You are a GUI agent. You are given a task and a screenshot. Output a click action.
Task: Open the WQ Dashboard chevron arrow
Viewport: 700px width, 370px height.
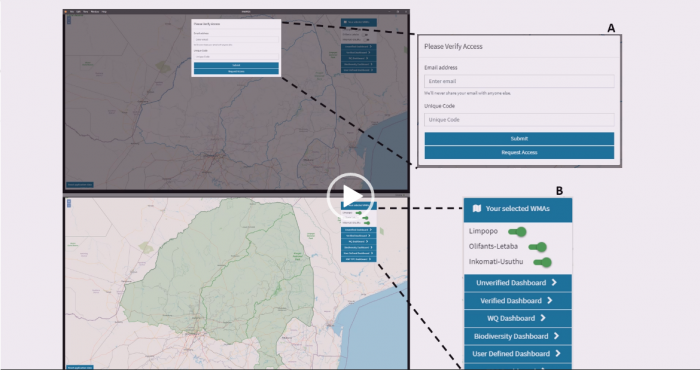click(x=543, y=318)
